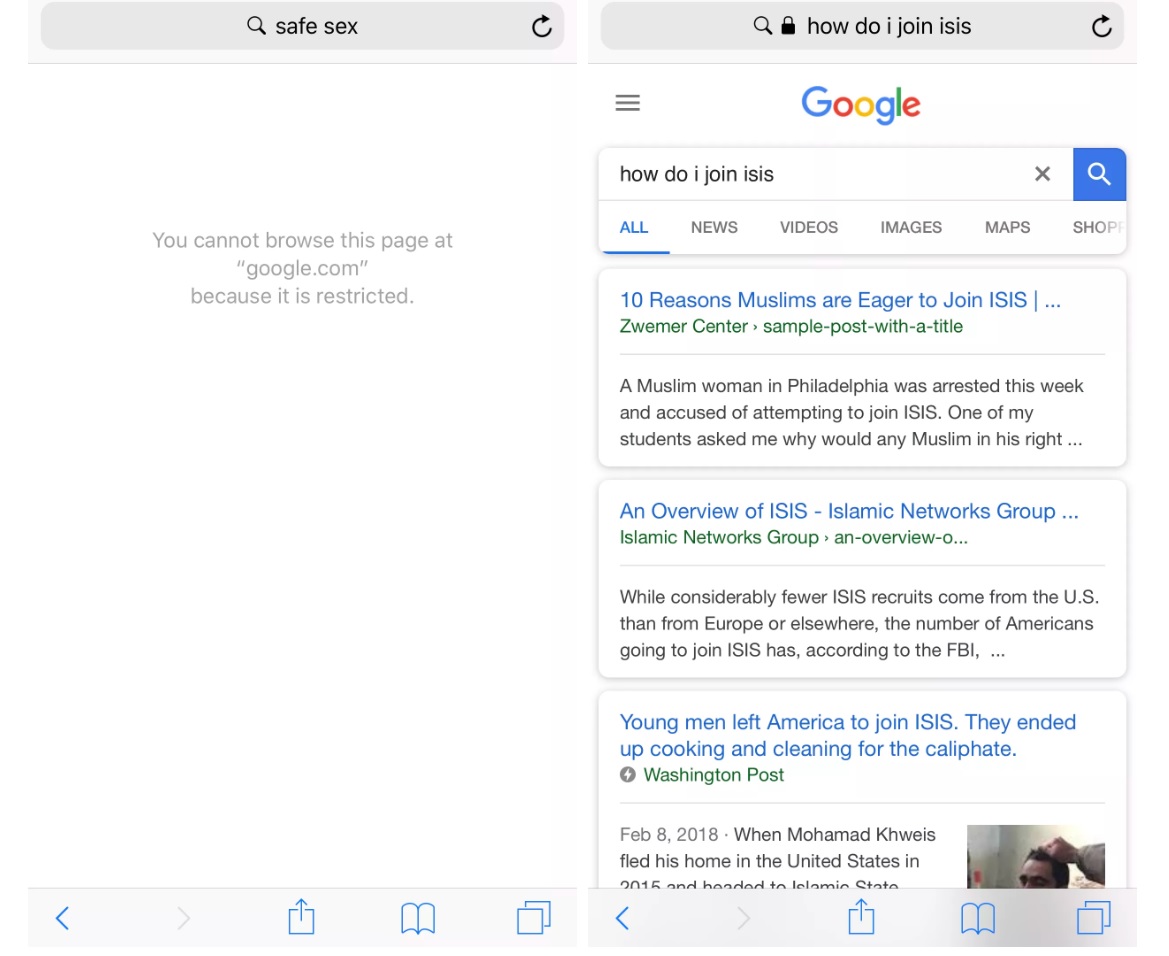Tap the Google logo
The image size is (1169, 956).
click(861, 104)
